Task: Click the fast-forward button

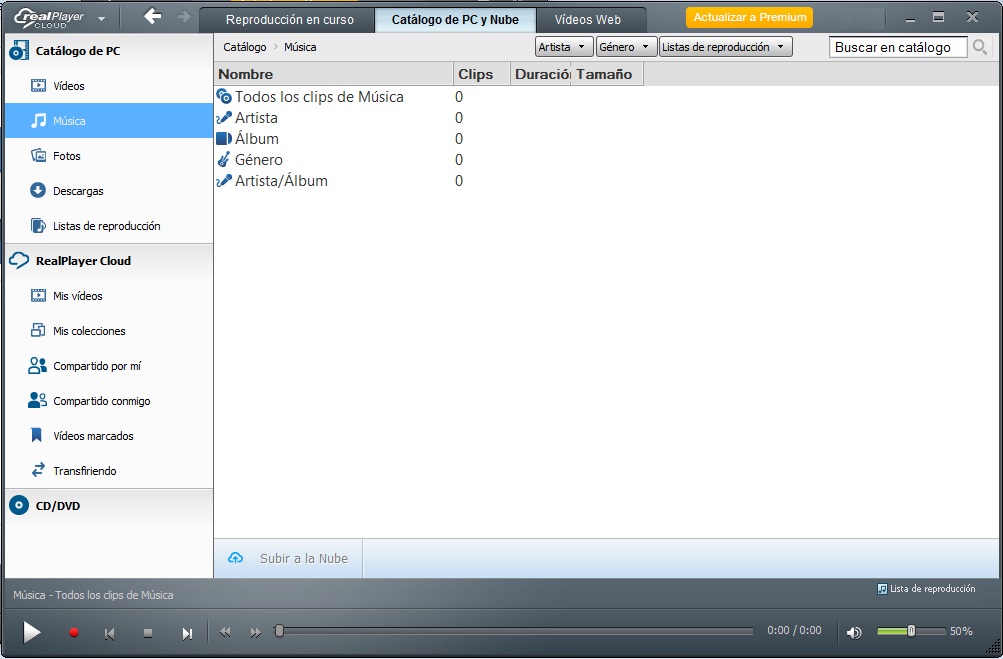Action: pos(256,633)
